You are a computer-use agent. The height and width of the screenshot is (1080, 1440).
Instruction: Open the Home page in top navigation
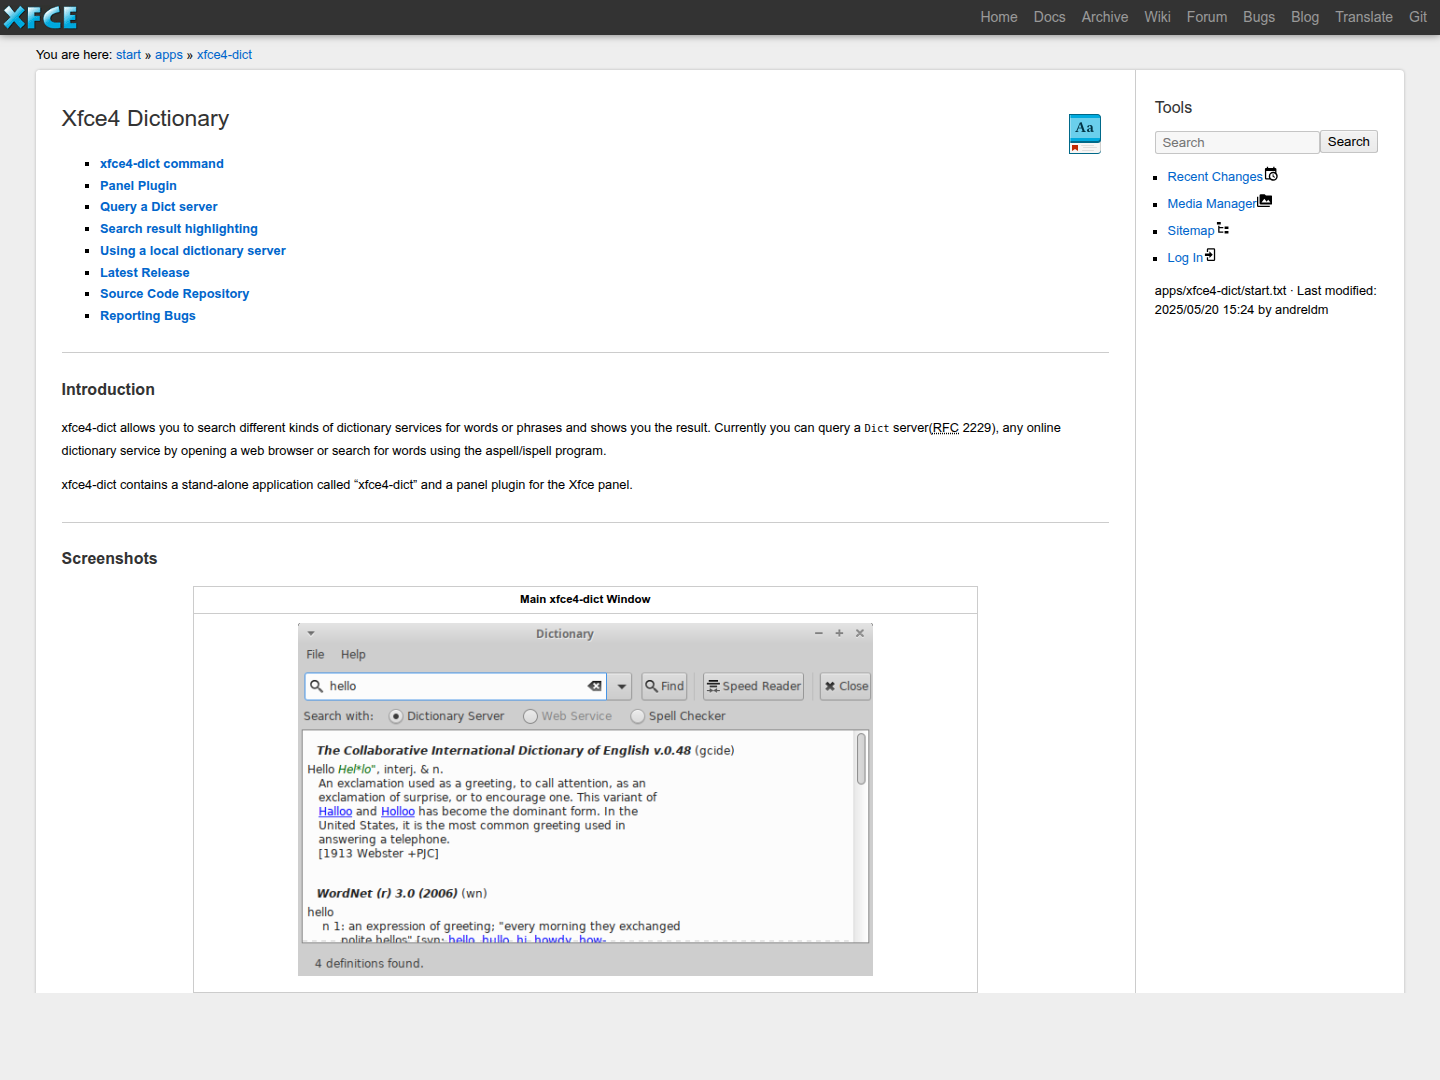click(999, 17)
